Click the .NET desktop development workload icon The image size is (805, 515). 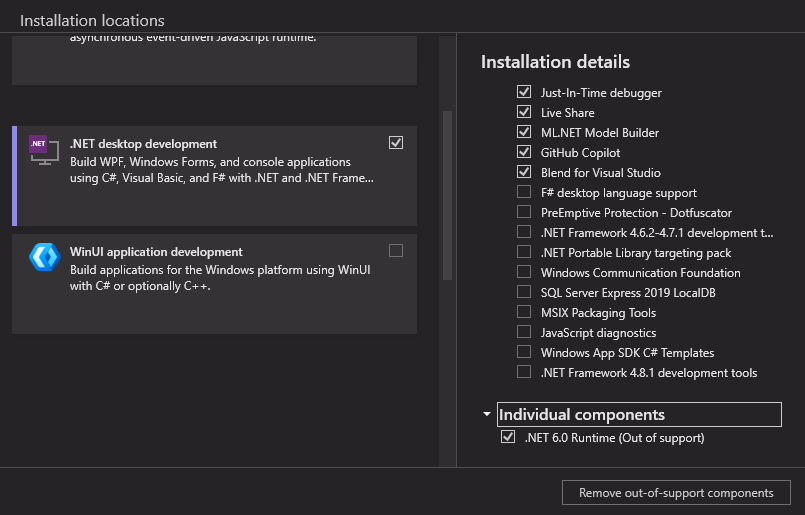(44, 150)
